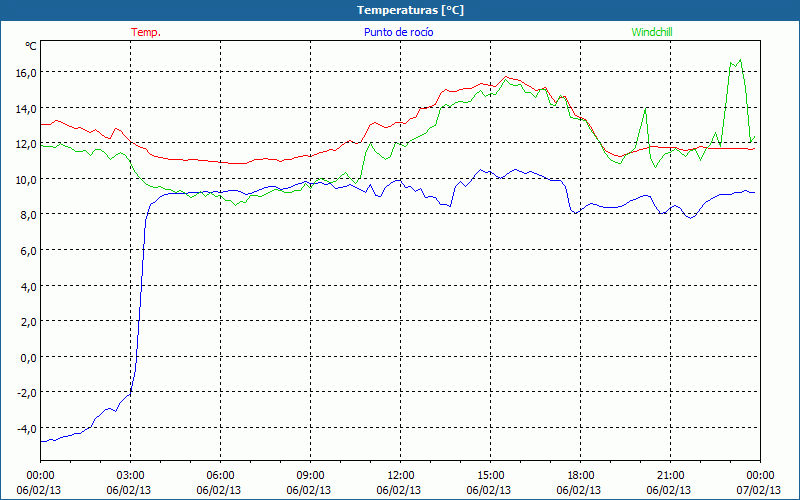Click the 0,0 y-axis value
800x500 pixels.
point(28,358)
